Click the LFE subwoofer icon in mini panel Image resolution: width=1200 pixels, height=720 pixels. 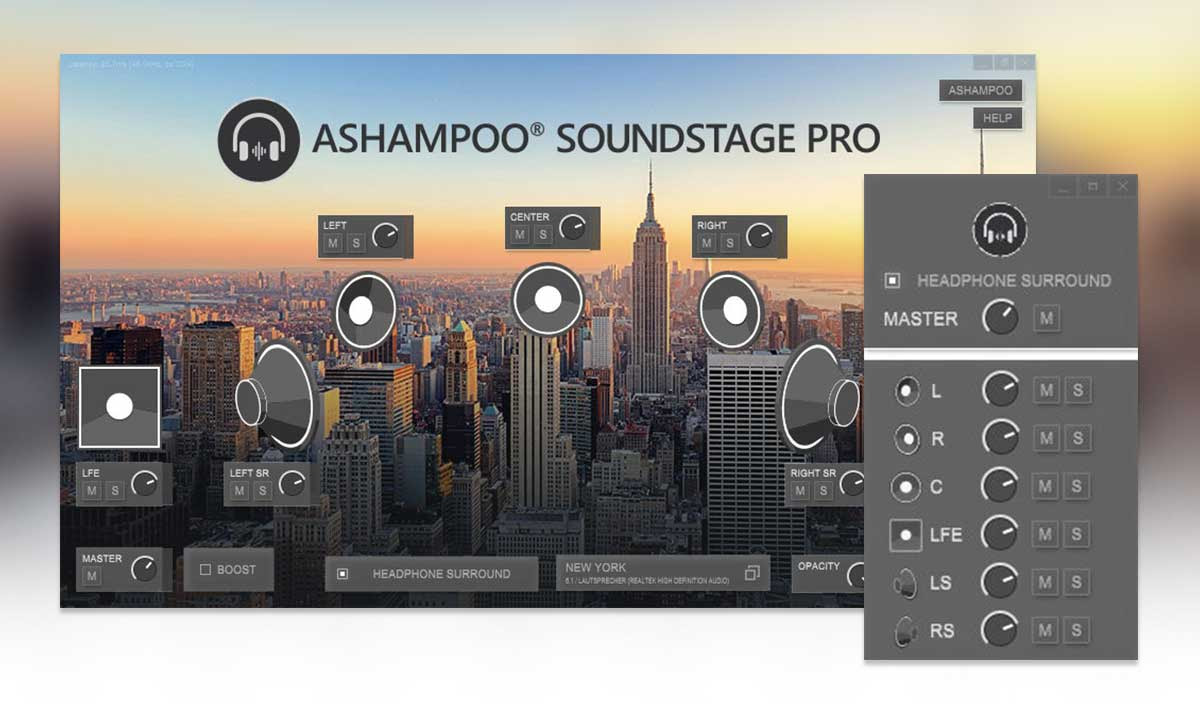click(906, 535)
